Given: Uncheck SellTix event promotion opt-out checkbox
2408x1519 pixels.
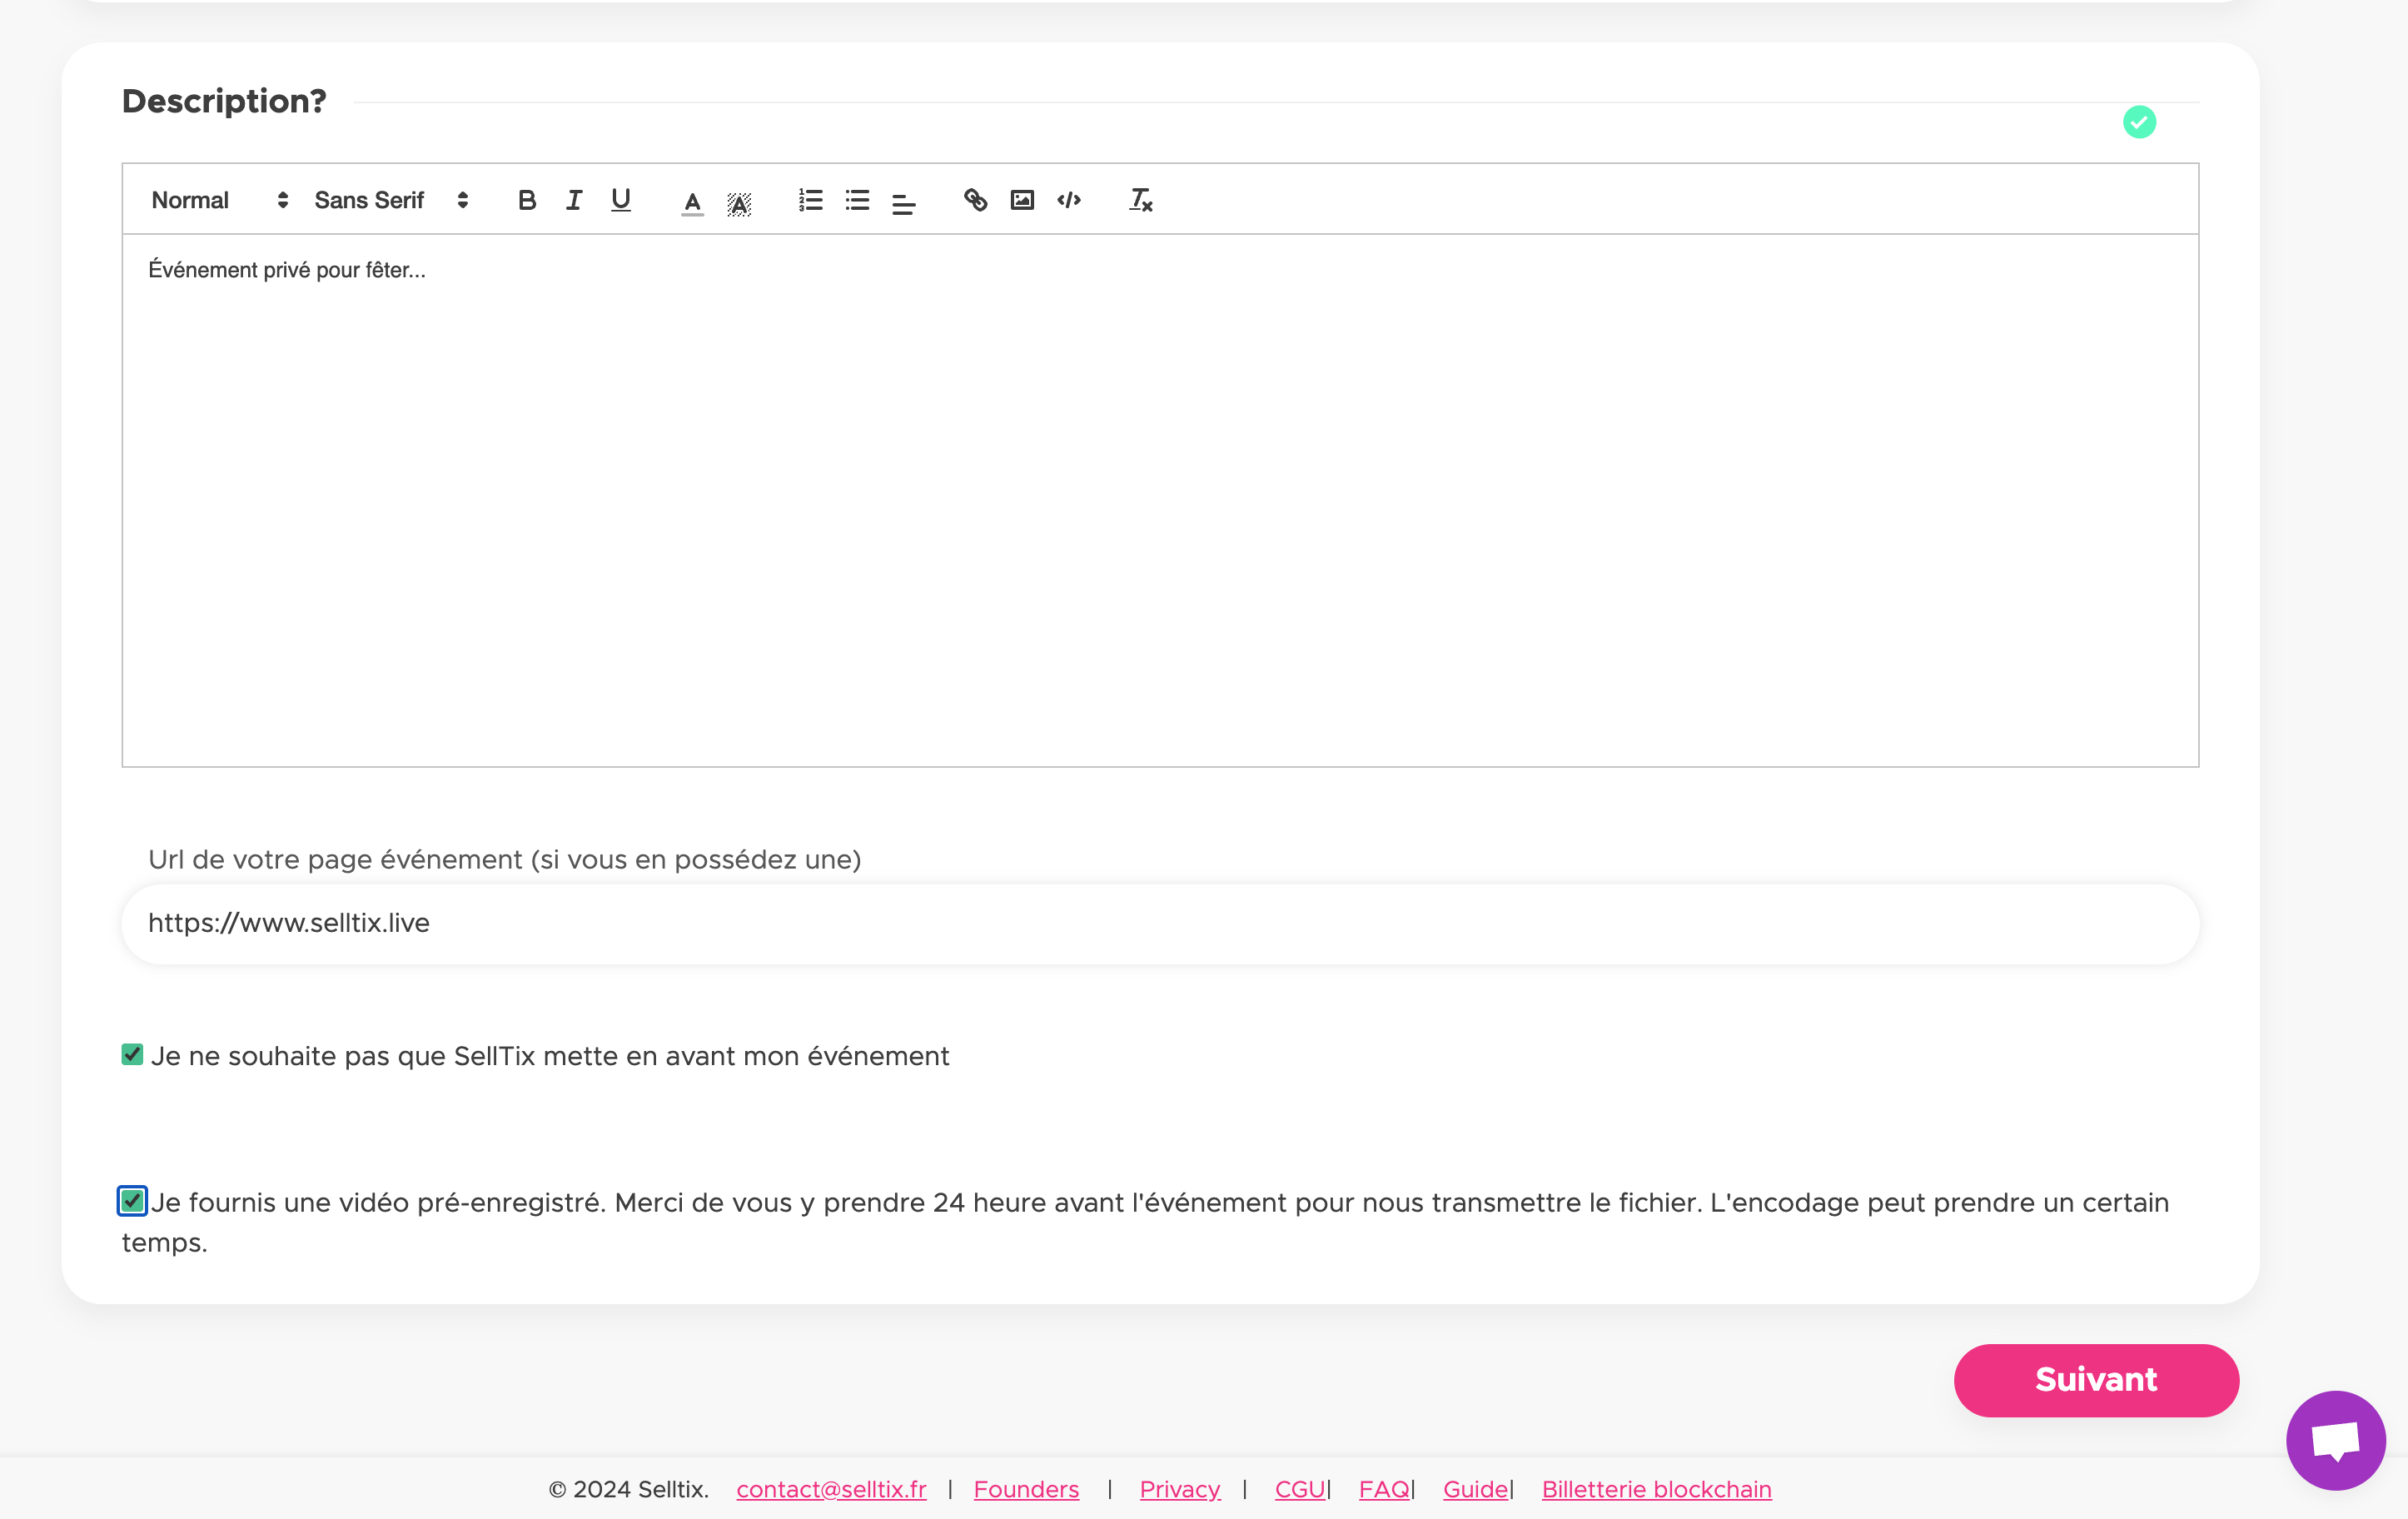Looking at the screenshot, I should 132,1055.
